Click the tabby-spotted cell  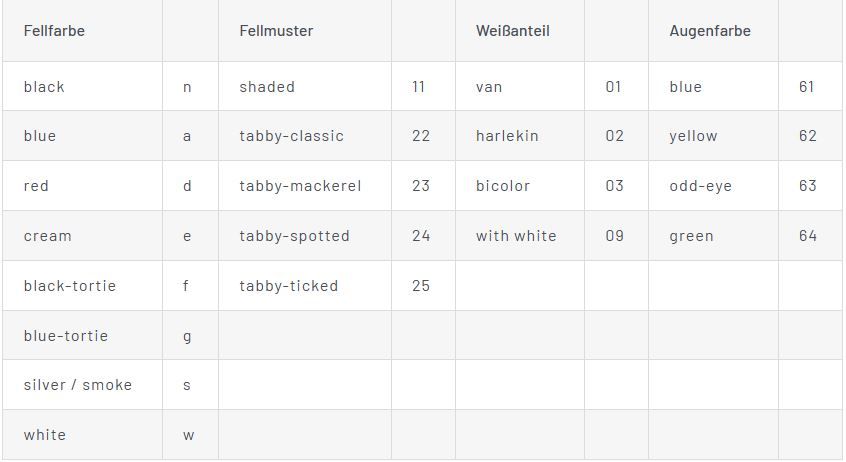[x=294, y=236]
